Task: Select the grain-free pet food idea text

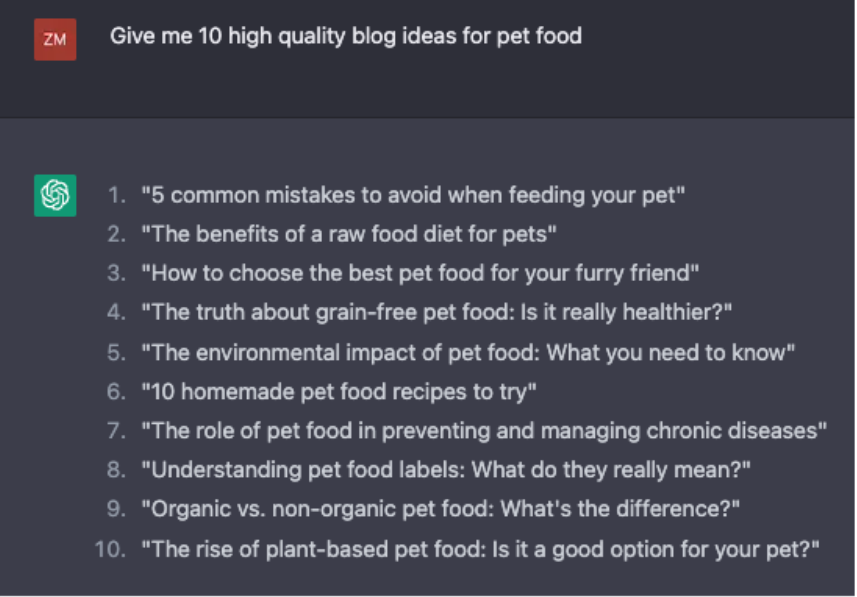Action: point(437,312)
